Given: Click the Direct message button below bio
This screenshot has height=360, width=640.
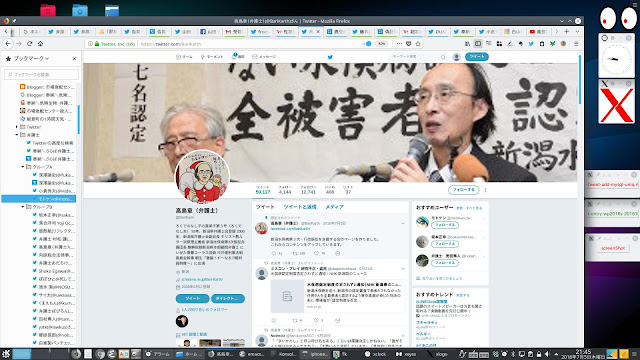Looking at the screenshot, I should click(228, 298).
